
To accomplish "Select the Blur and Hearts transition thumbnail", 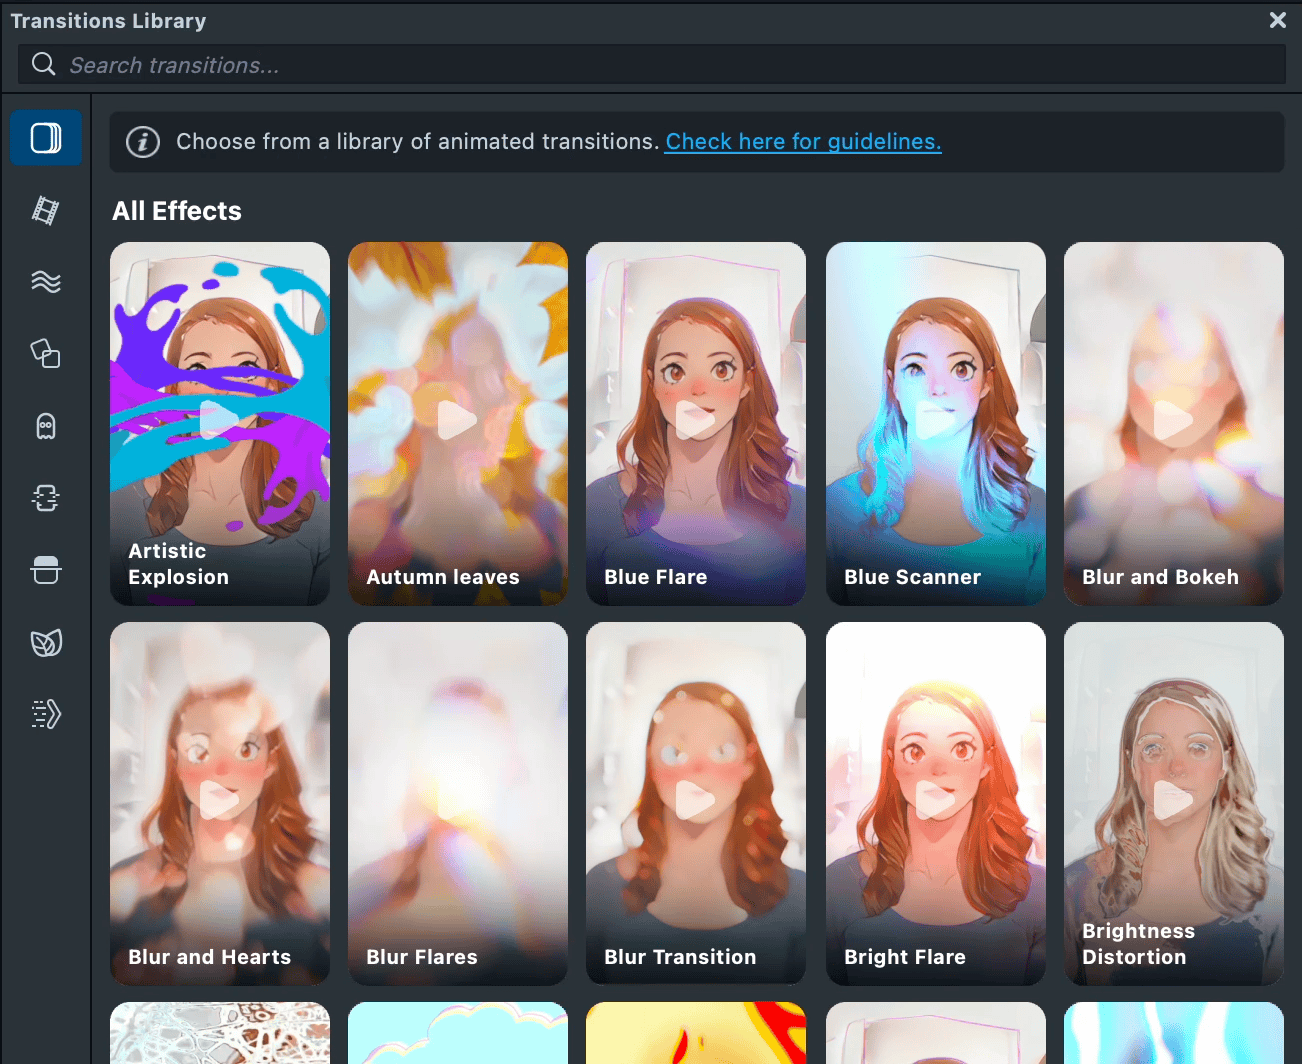I will 220,804.
